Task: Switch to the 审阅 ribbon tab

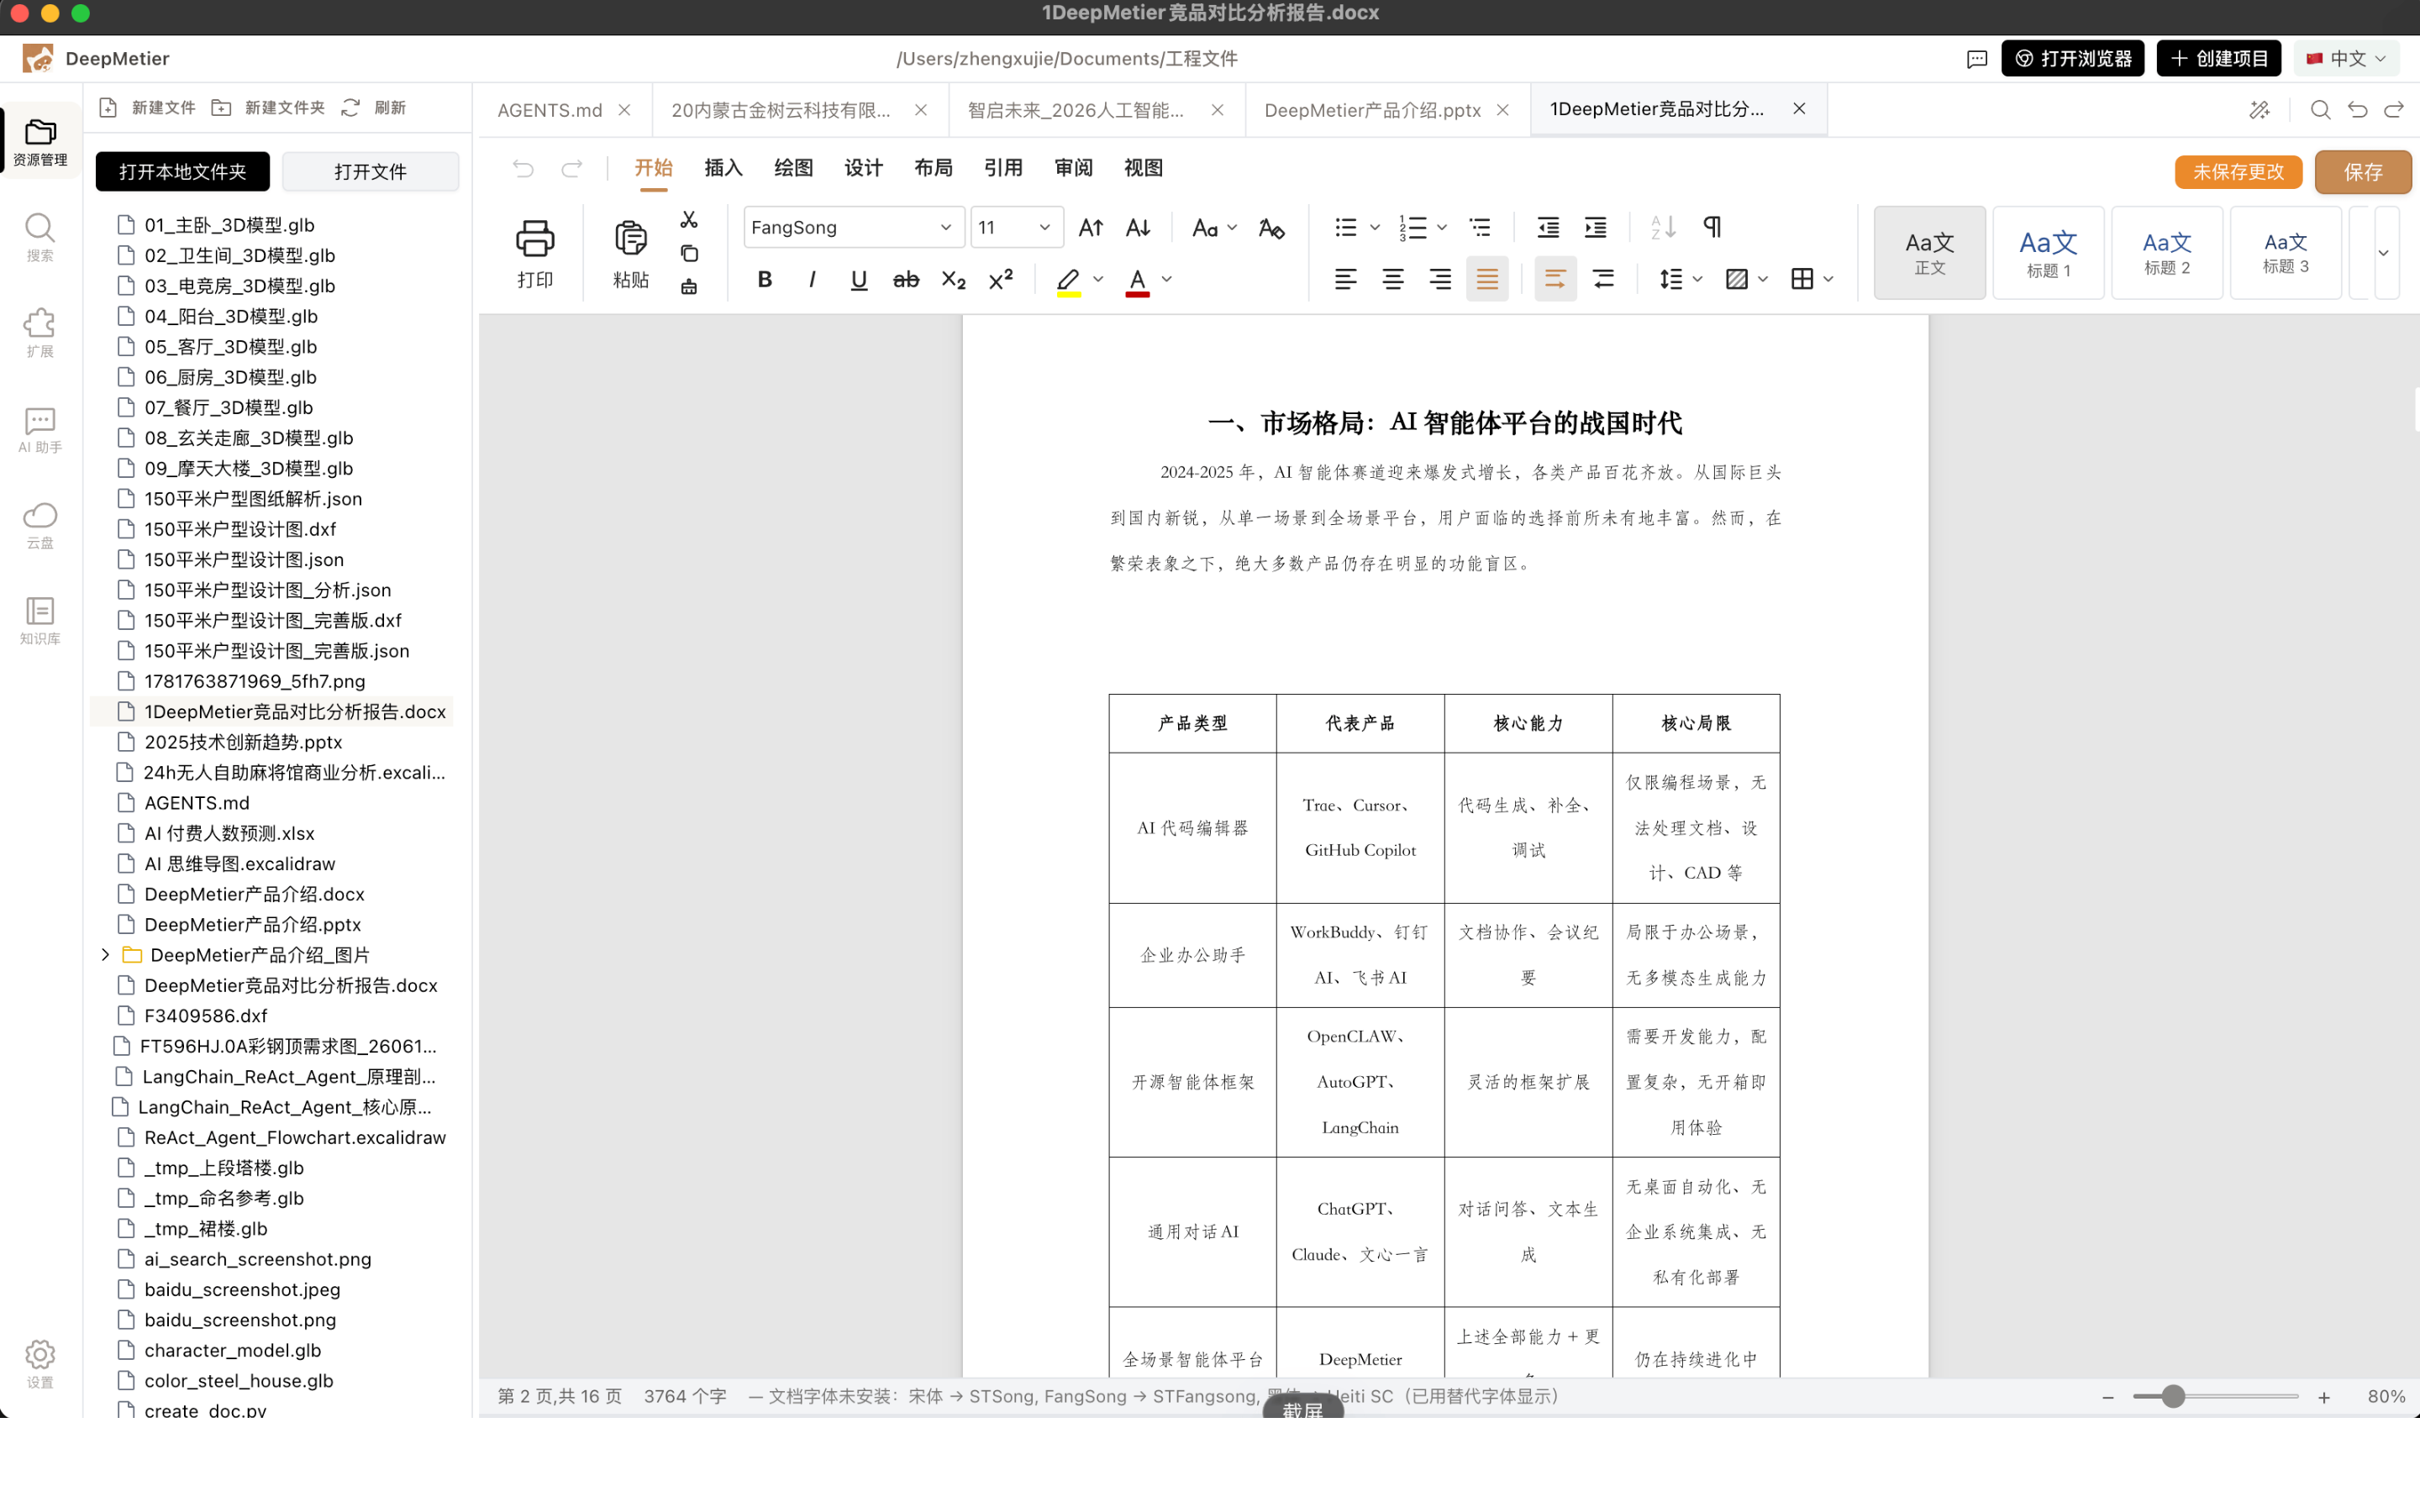Action: point(1073,168)
